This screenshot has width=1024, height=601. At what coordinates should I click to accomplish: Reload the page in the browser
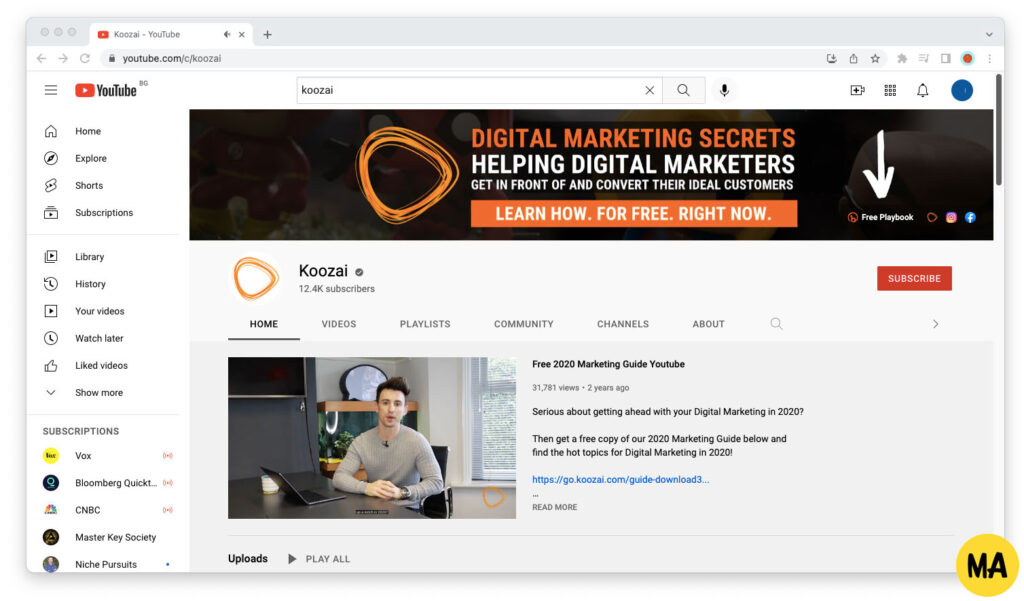coord(85,59)
